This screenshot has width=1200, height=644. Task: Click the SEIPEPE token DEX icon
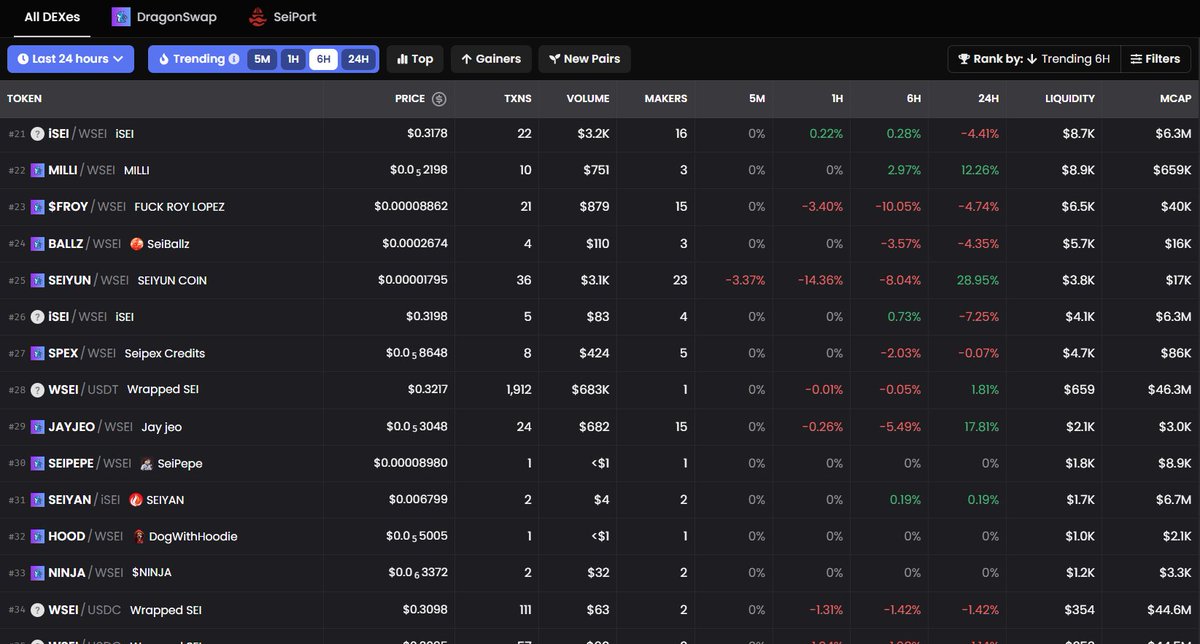pos(38,464)
